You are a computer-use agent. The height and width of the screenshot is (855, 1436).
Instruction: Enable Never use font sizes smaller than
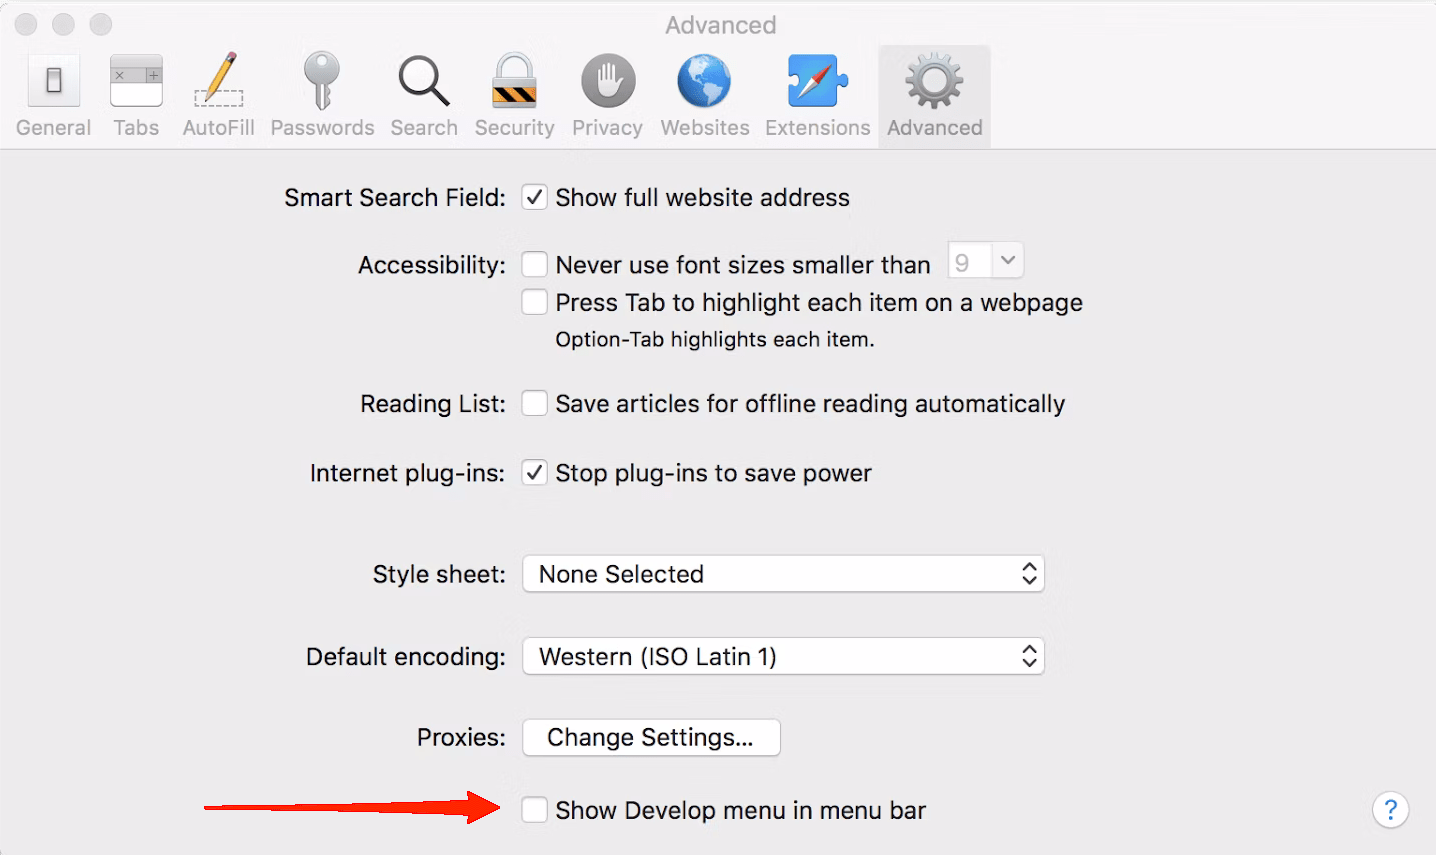pyautogui.click(x=535, y=264)
